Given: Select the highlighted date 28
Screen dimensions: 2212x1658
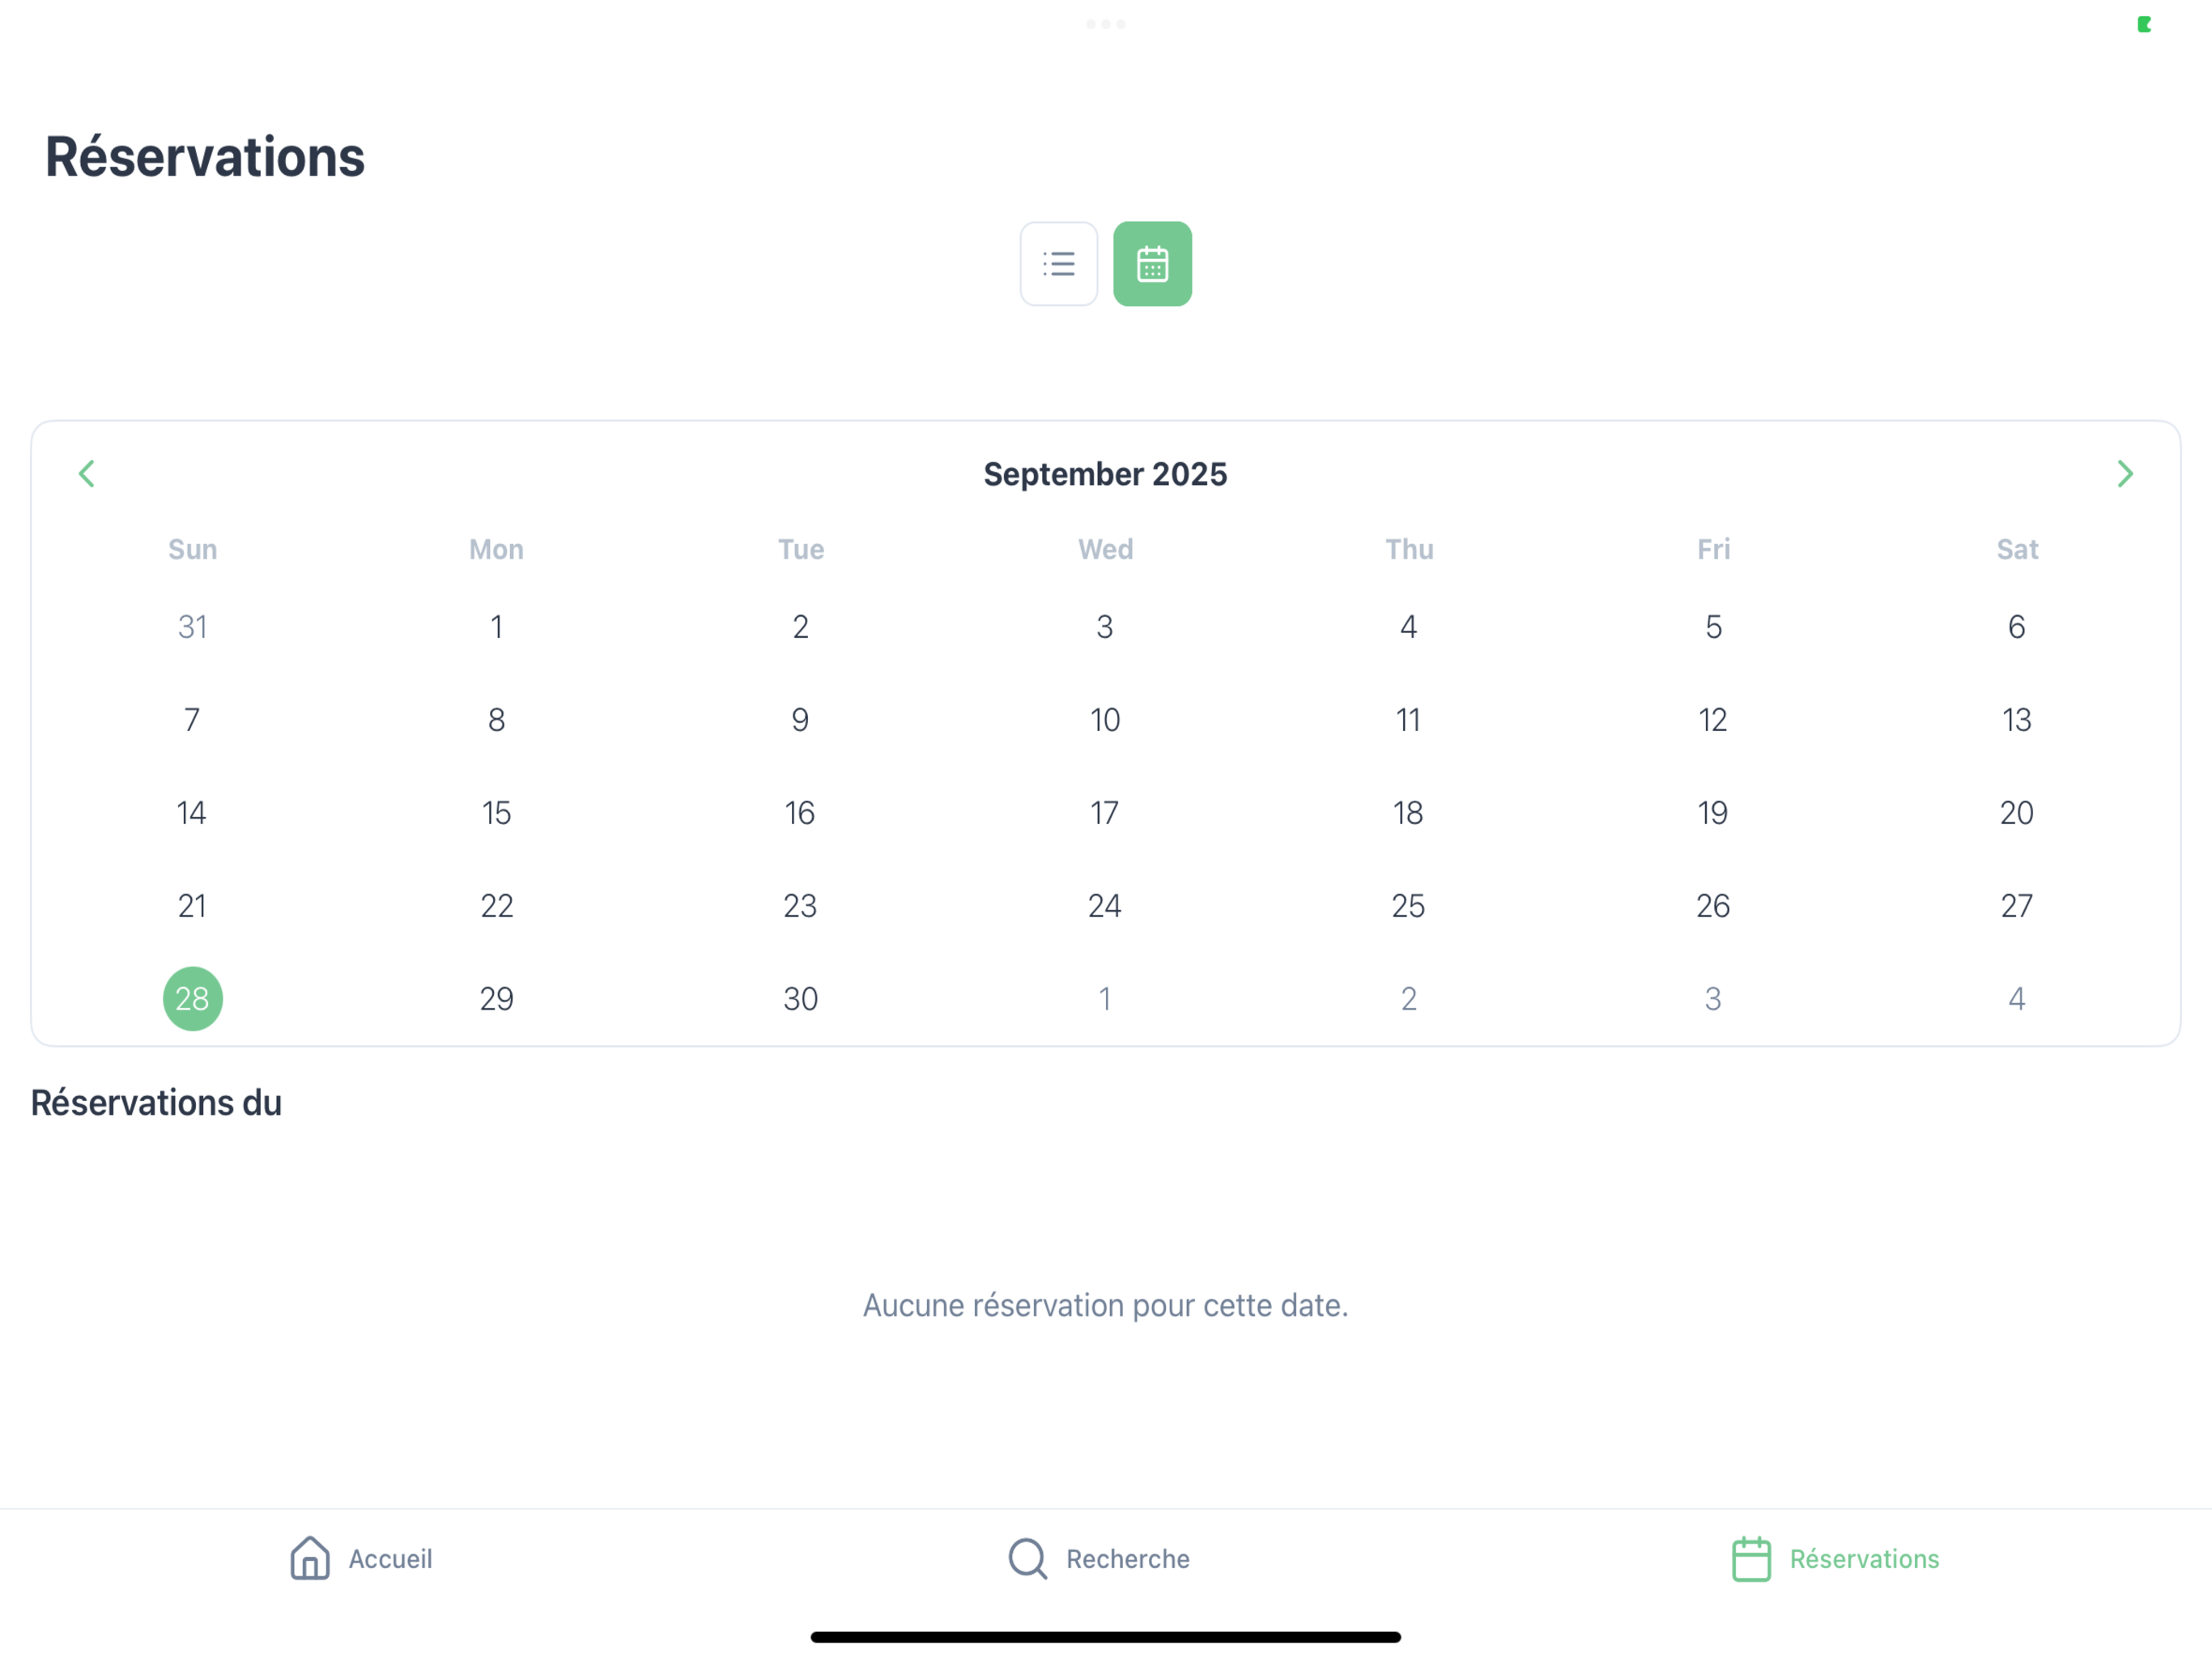Looking at the screenshot, I should point(193,998).
